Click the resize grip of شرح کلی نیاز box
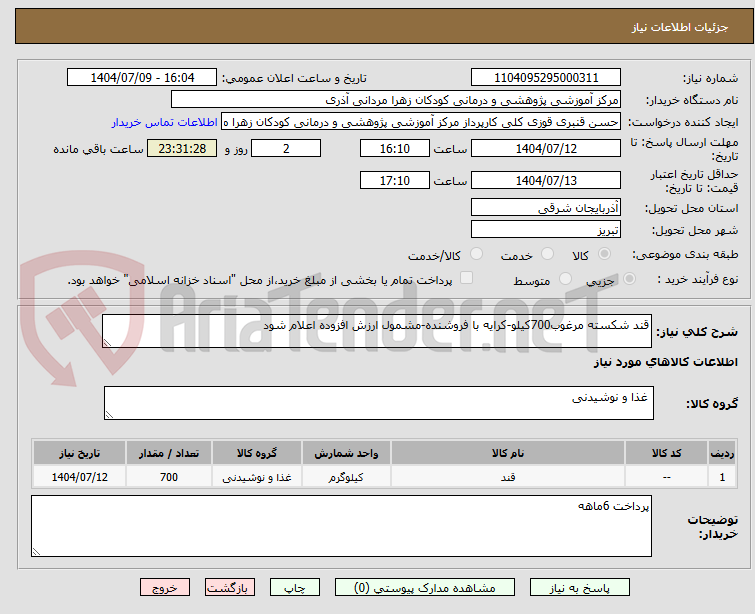 (x=107, y=342)
